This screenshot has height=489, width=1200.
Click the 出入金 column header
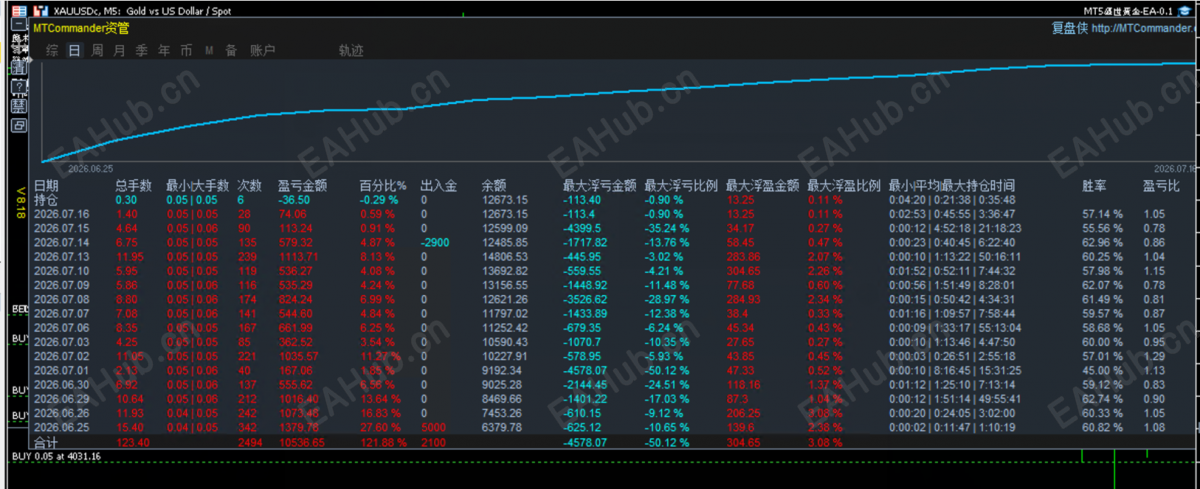[438, 186]
